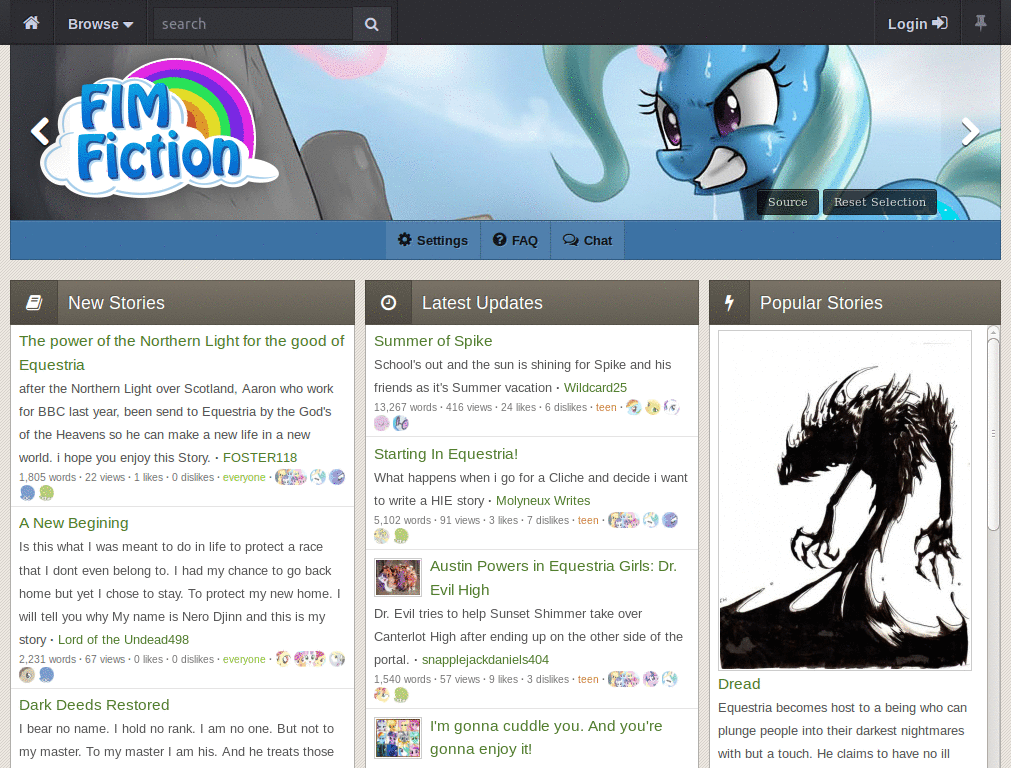Open the Browse dropdown menu
This screenshot has width=1024, height=768.
[x=101, y=24]
